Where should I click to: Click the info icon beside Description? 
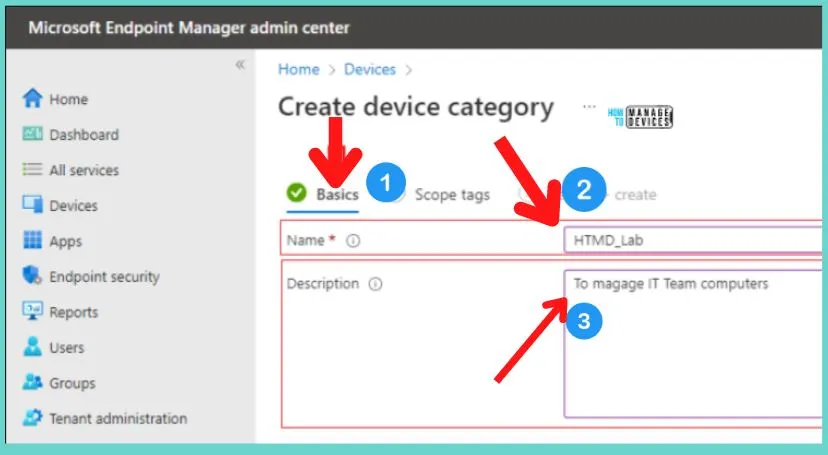click(x=375, y=284)
